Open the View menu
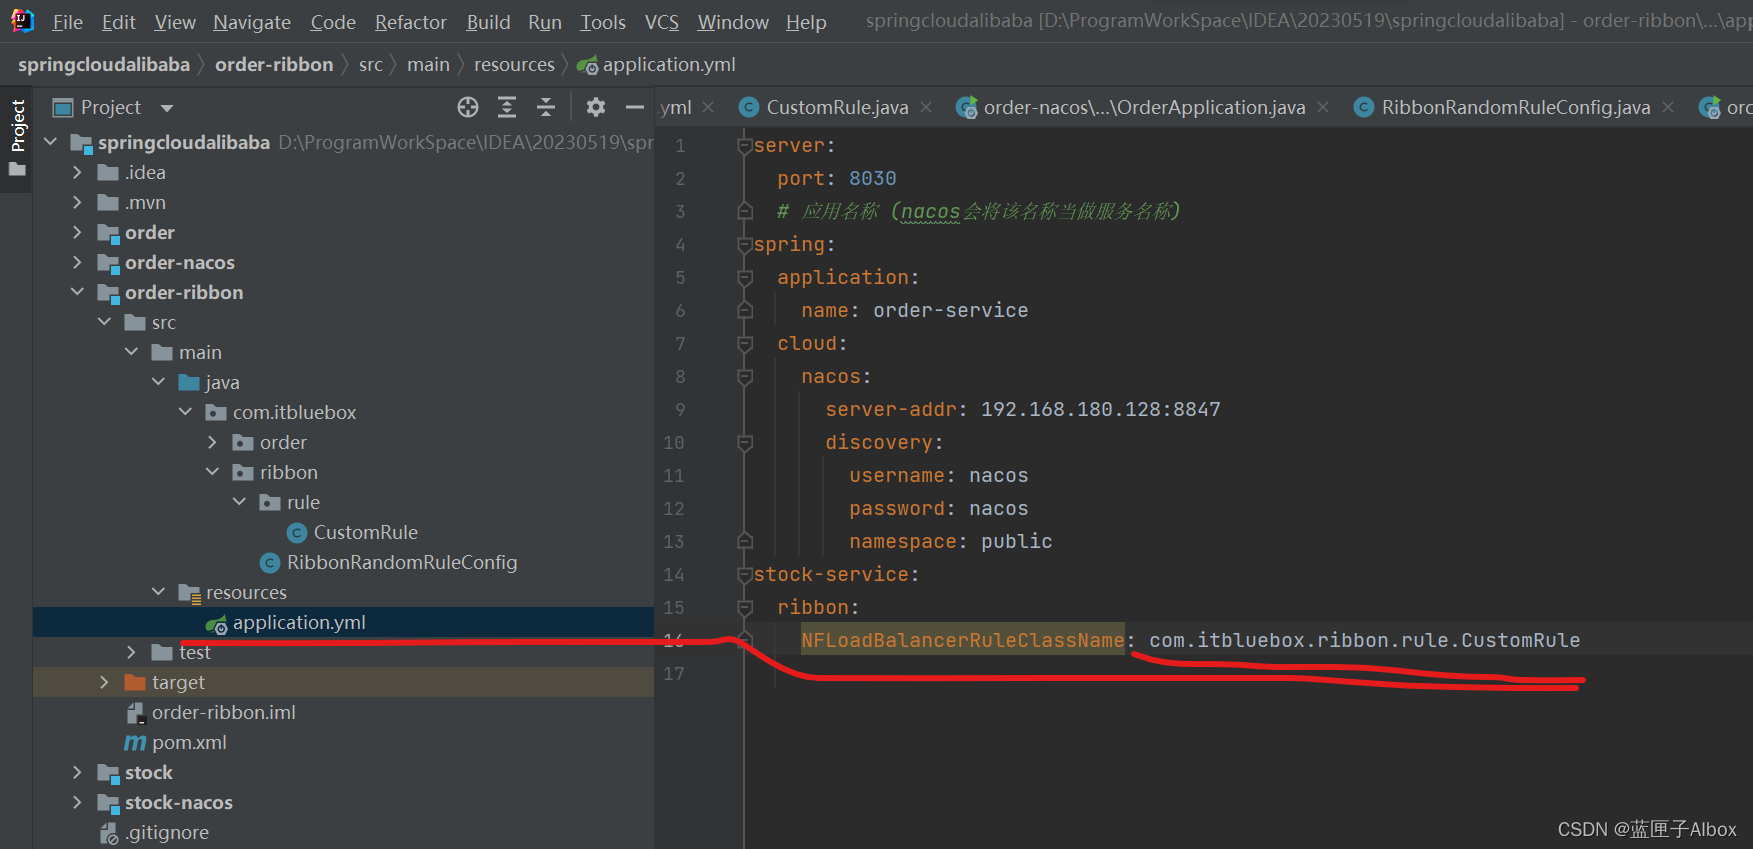The width and height of the screenshot is (1753, 849). coord(175,22)
